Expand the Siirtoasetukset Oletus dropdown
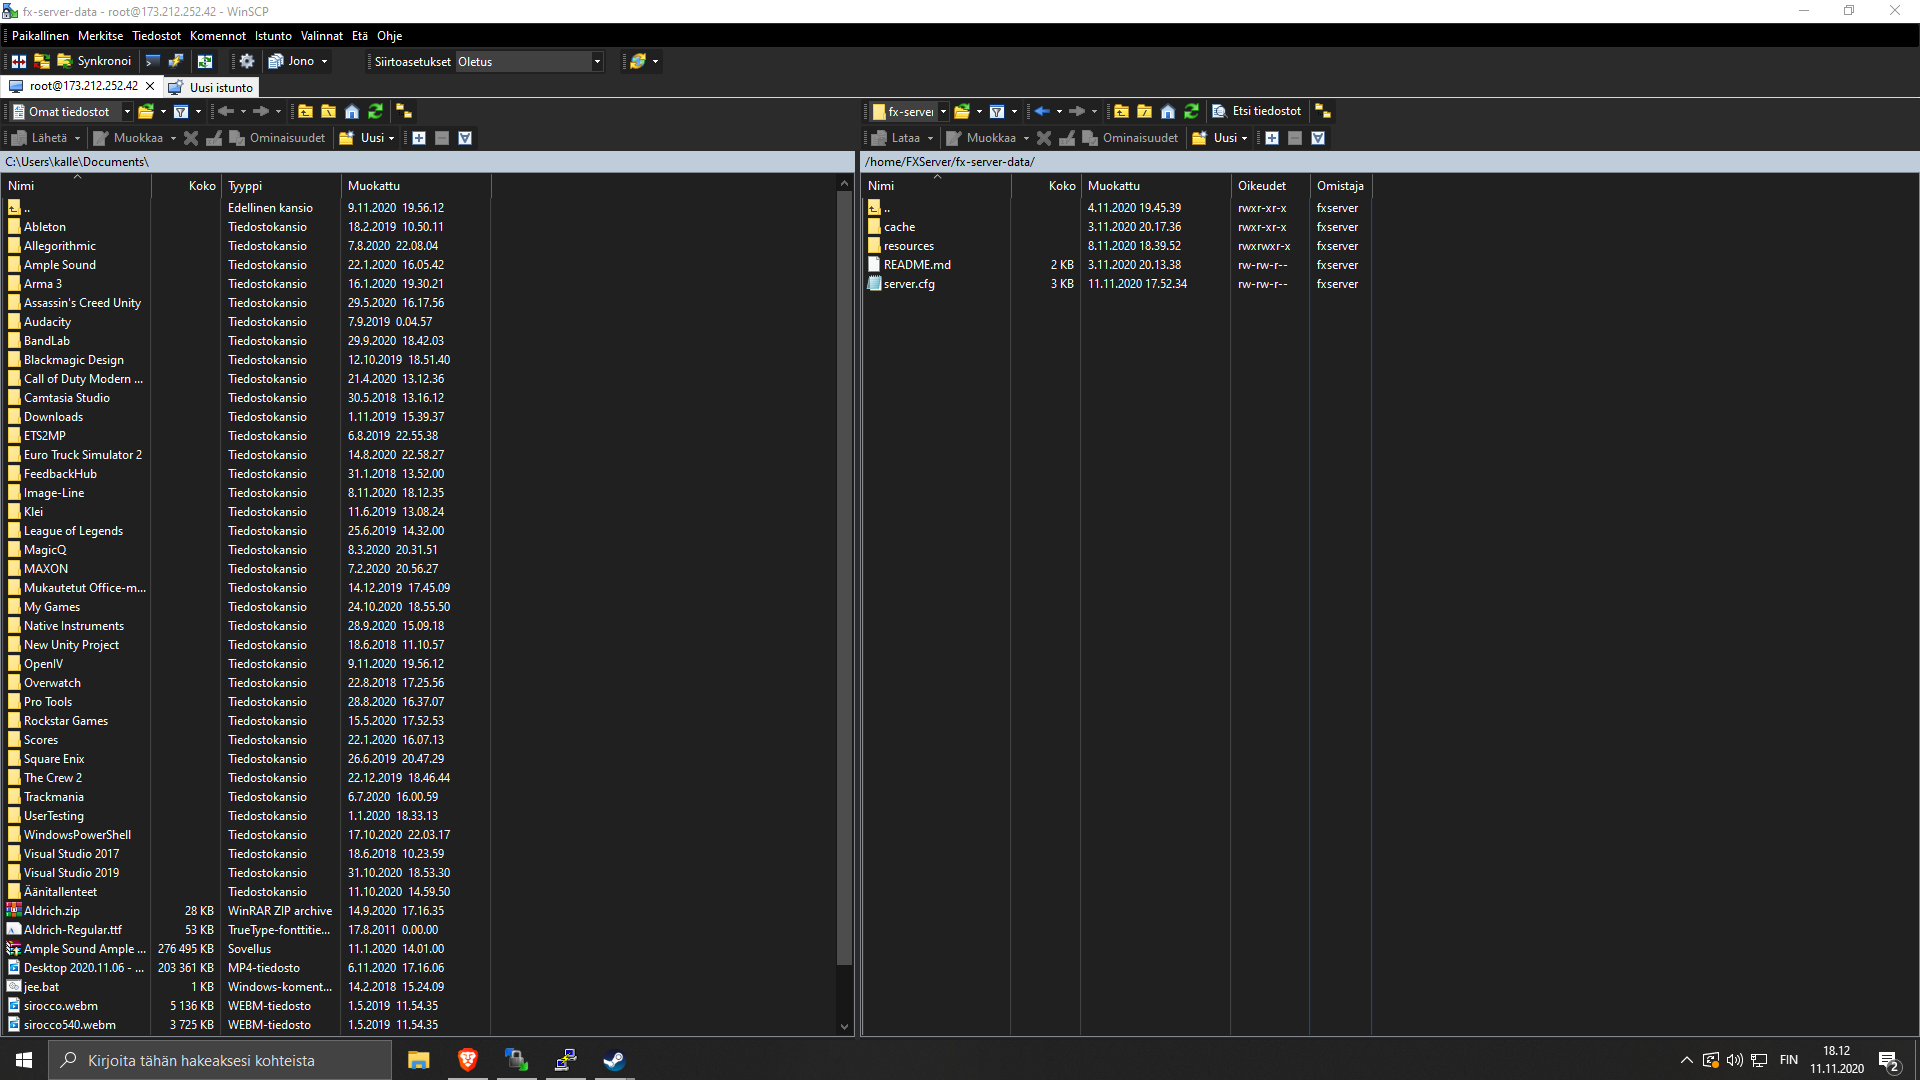 pyautogui.click(x=597, y=62)
